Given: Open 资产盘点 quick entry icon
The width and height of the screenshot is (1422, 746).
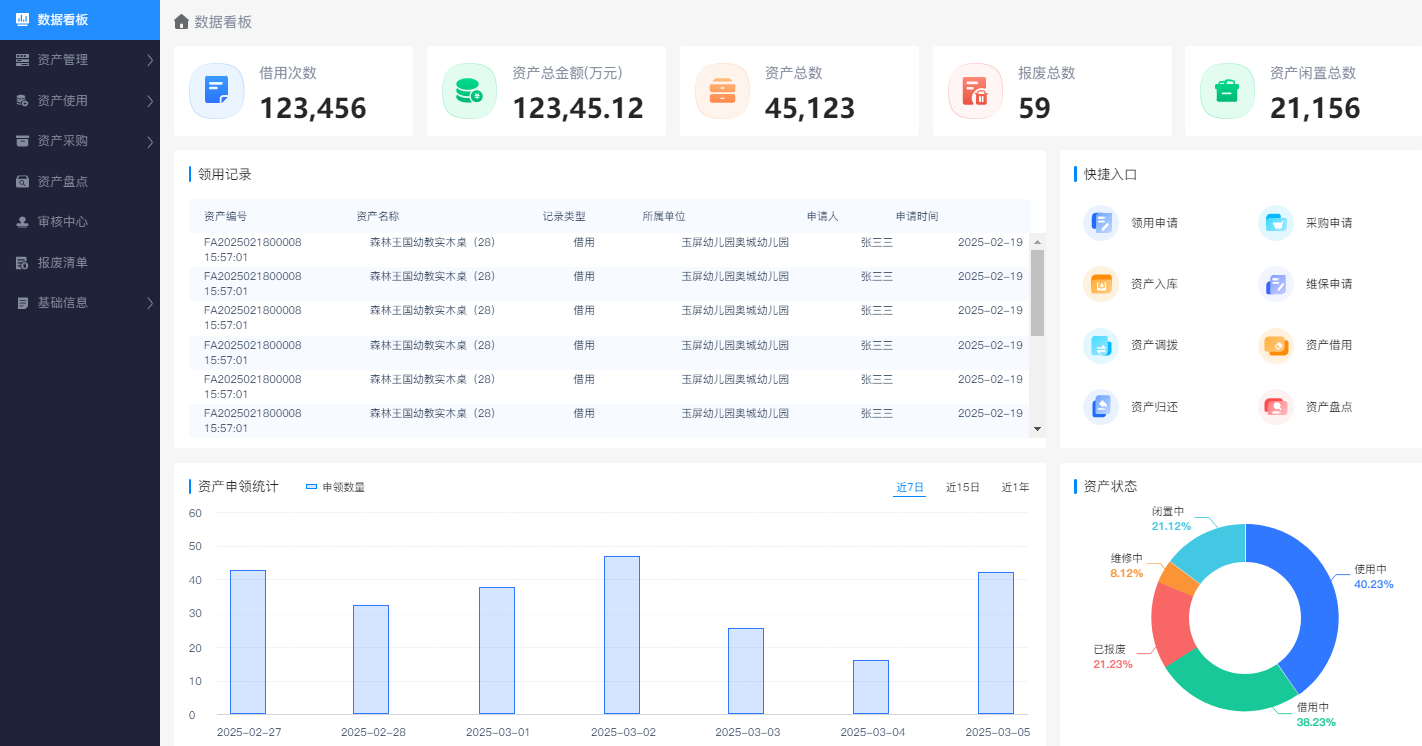Looking at the screenshot, I should 1276,407.
